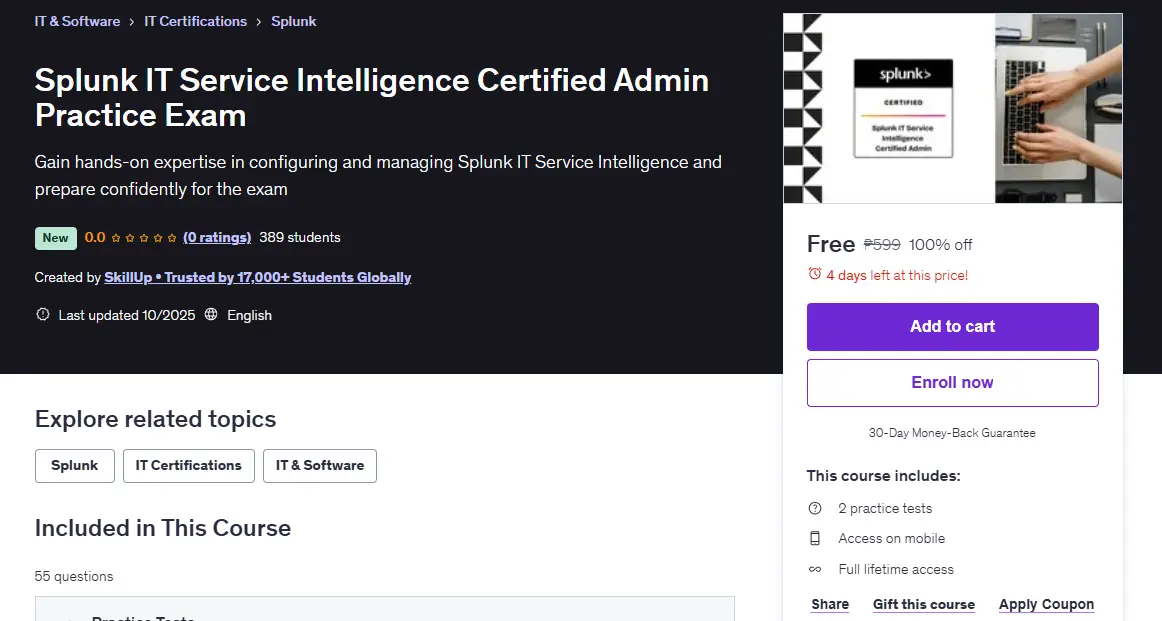The image size is (1162, 621).
Task: Click the 'Full lifetime access' text
Action: coord(896,569)
